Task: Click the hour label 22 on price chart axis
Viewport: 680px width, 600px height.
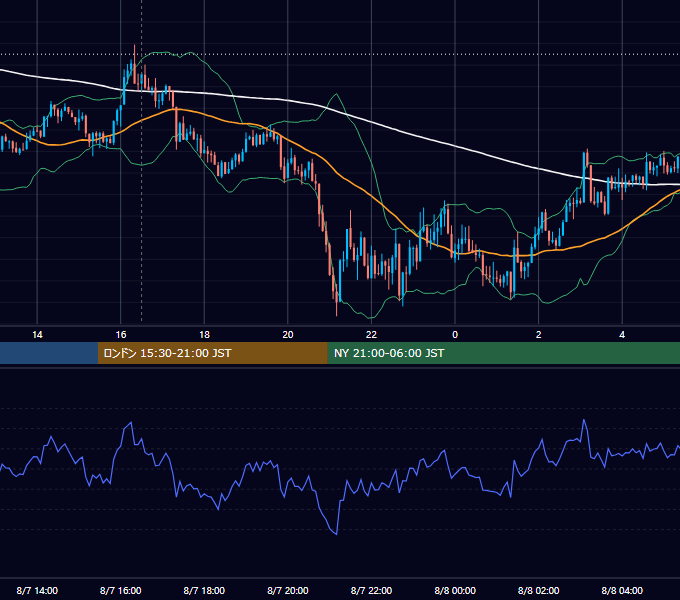Action: (371, 335)
